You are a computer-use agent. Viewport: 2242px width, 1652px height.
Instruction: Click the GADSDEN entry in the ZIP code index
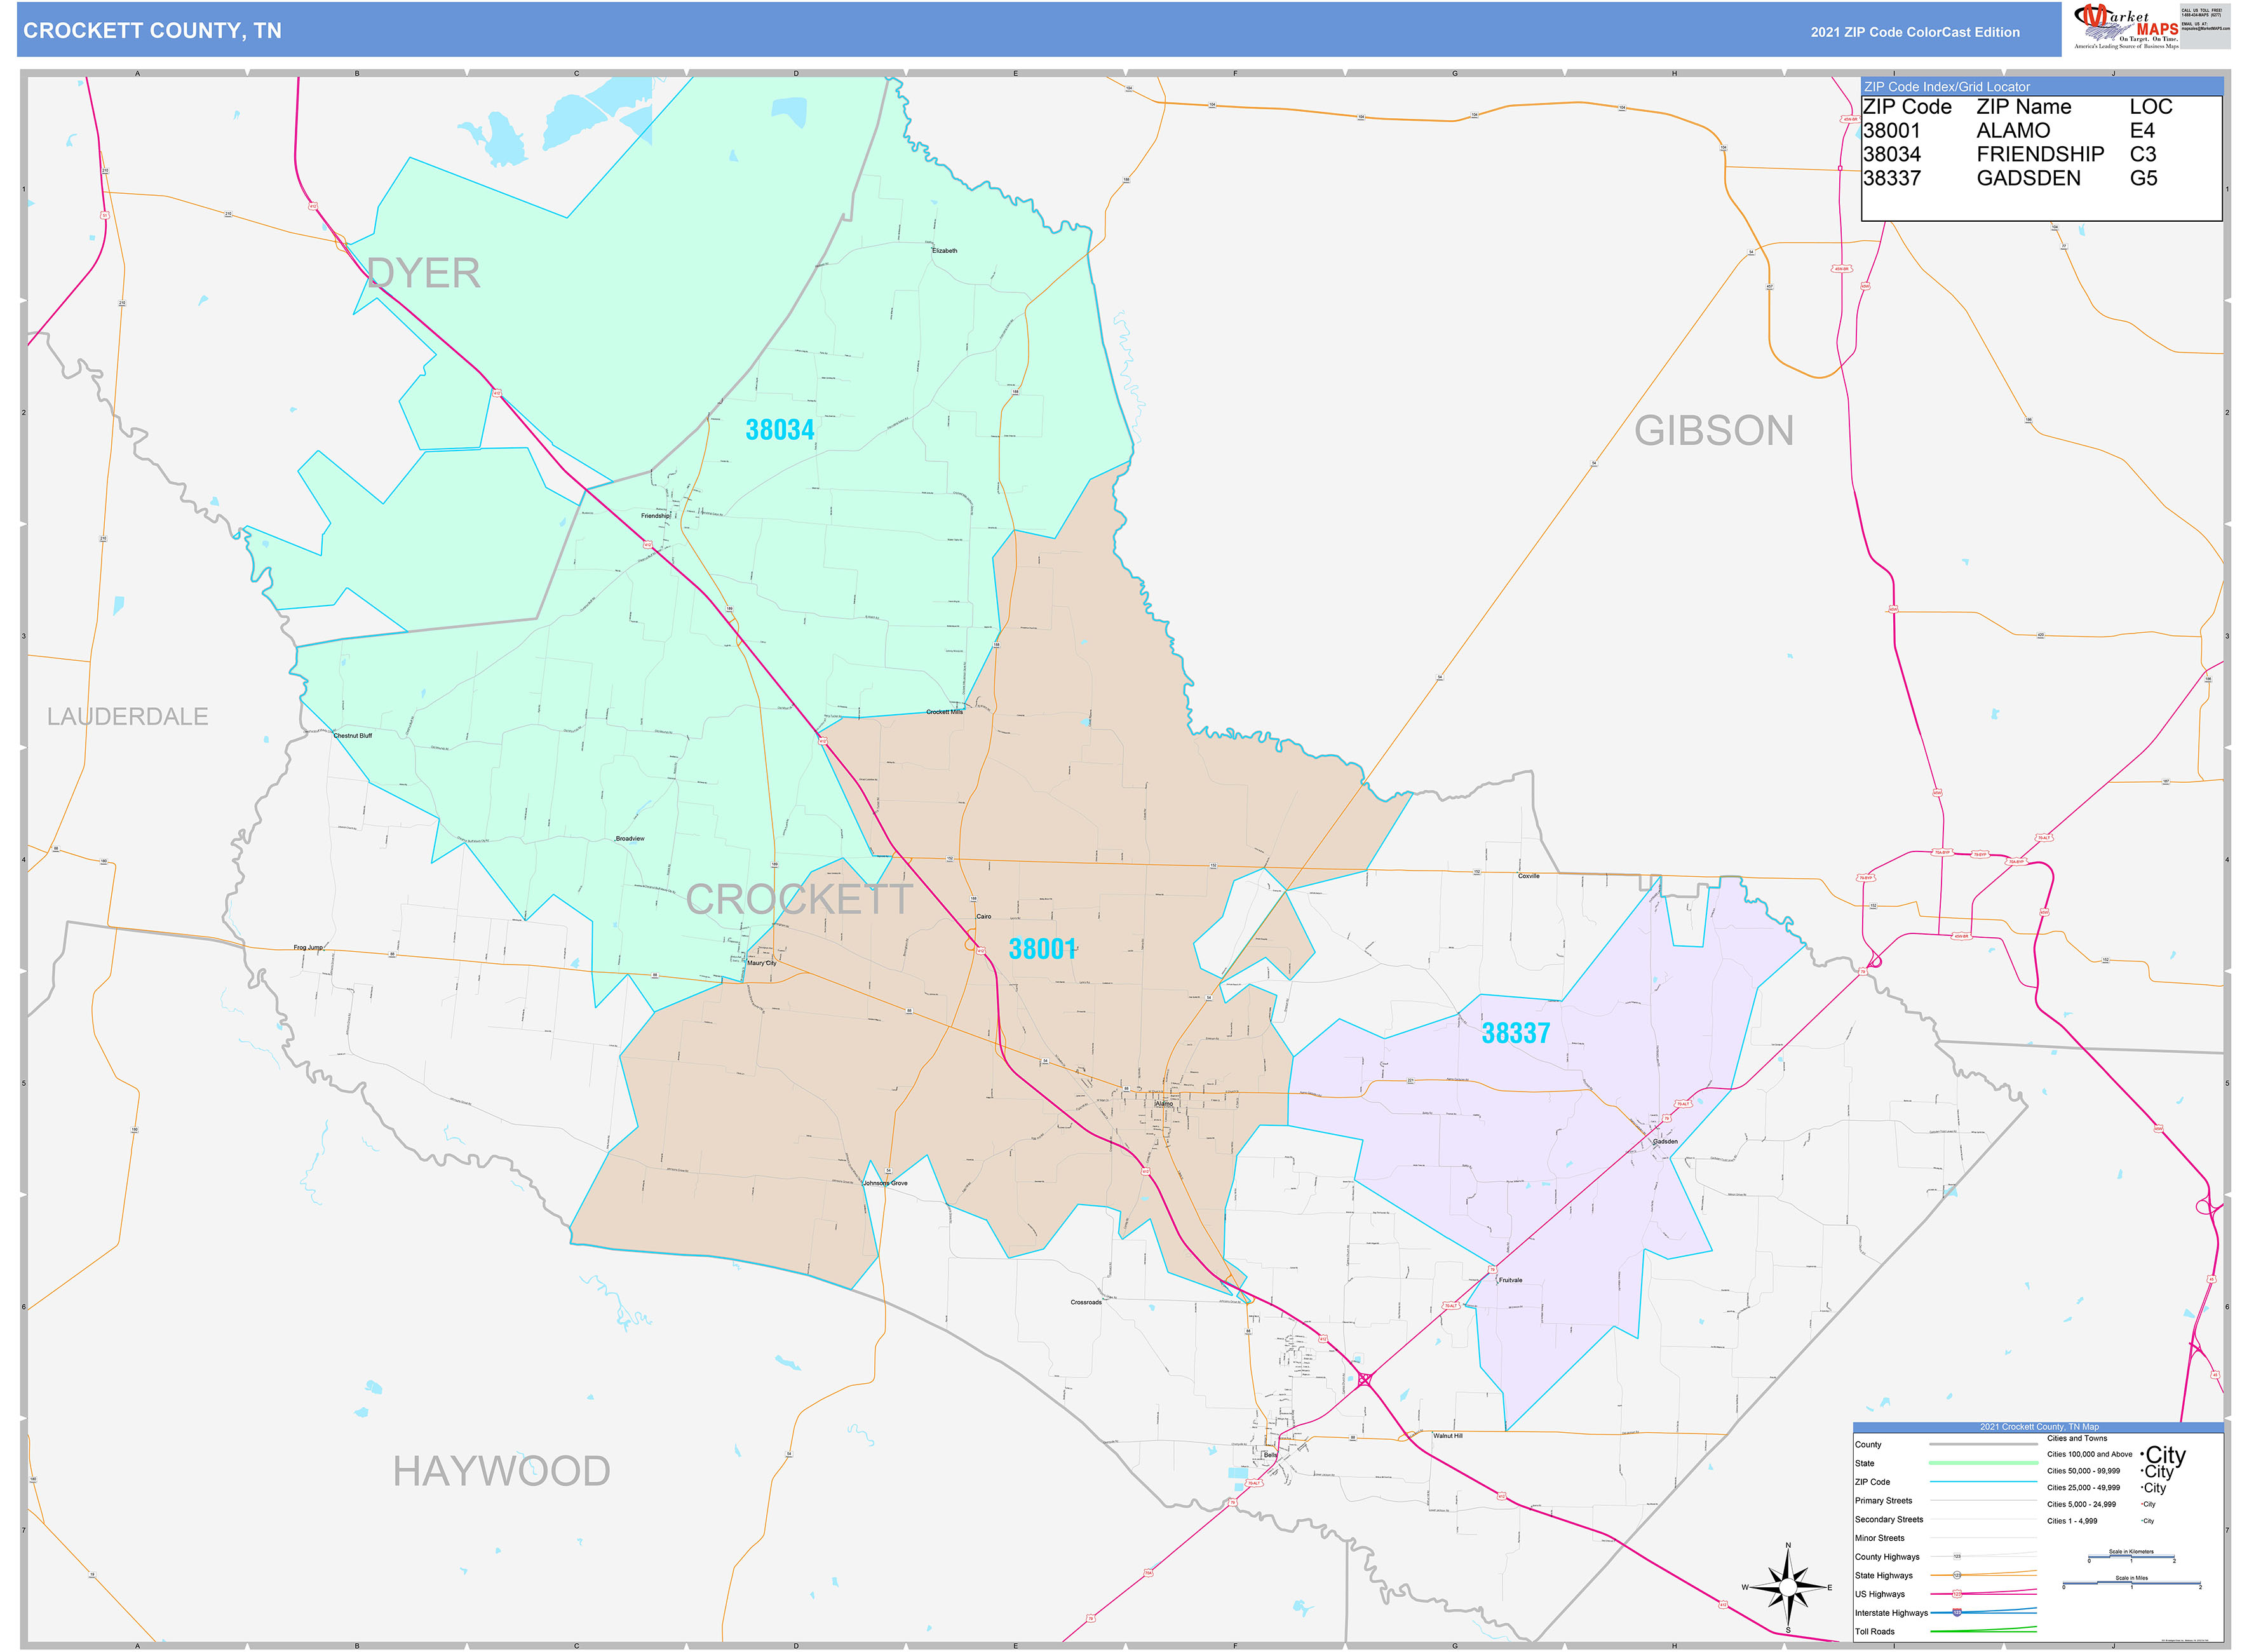[x=2030, y=178]
